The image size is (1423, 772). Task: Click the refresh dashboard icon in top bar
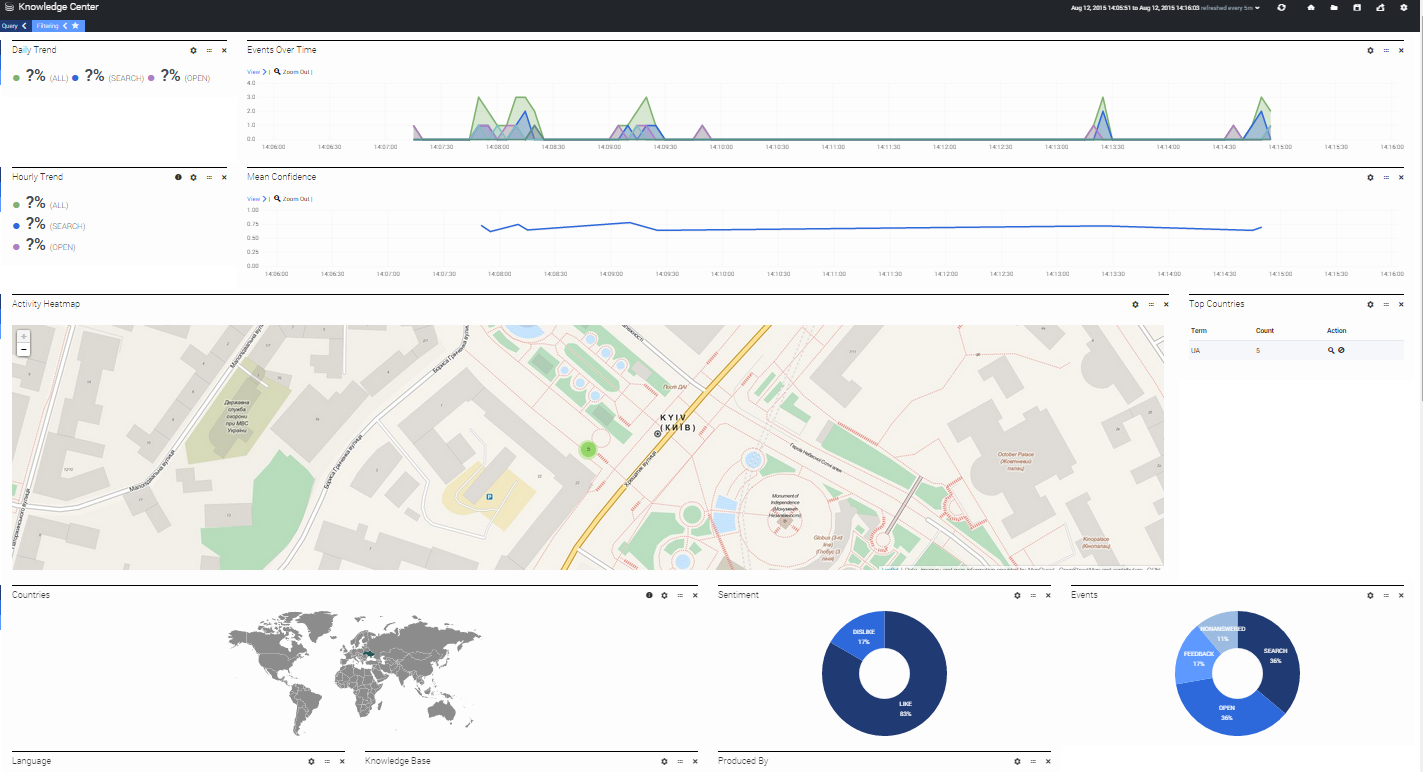point(1281,7)
